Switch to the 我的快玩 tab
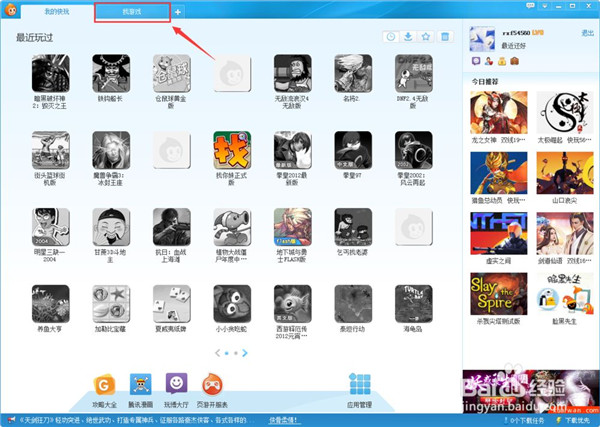This screenshot has width=600, height=427. 58,11
